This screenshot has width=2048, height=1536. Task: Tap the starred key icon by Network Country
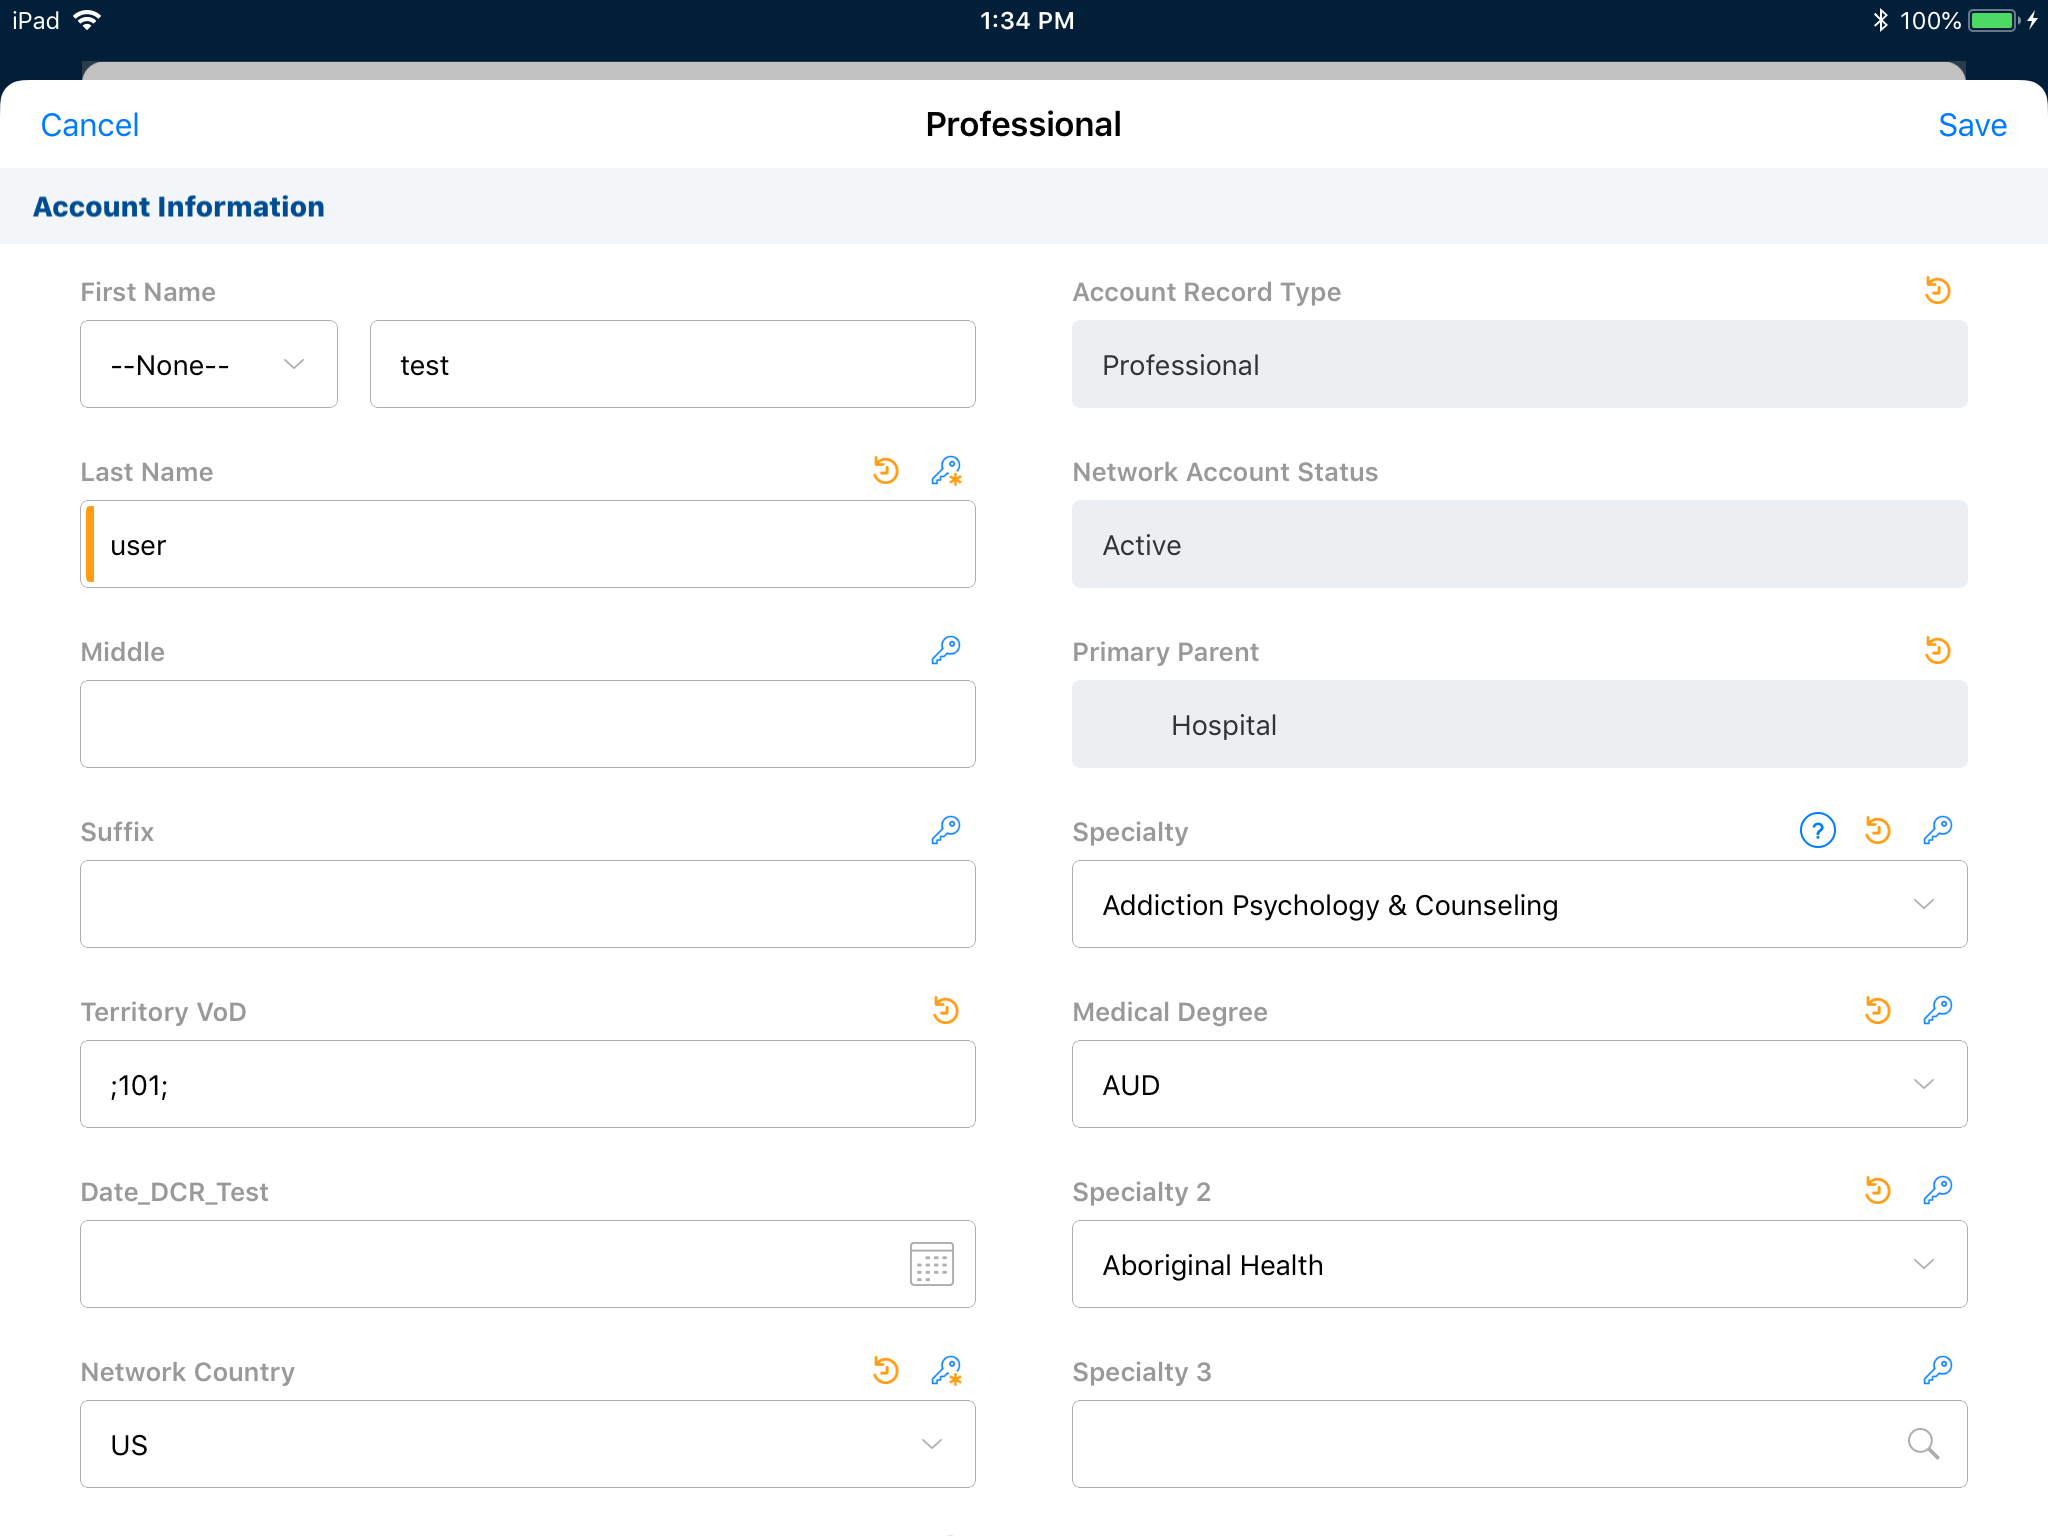pyautogui.click(x=945, y=1370)
